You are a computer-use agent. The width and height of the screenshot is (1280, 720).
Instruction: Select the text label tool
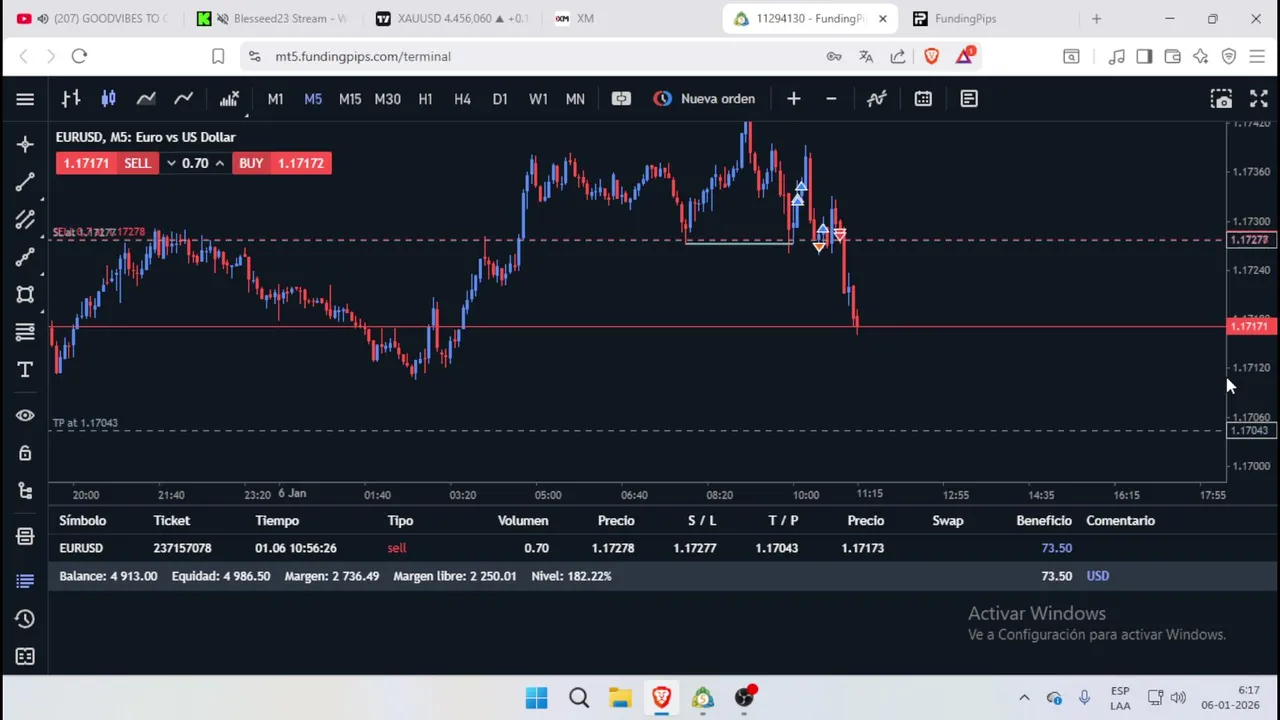pos(25,370)
